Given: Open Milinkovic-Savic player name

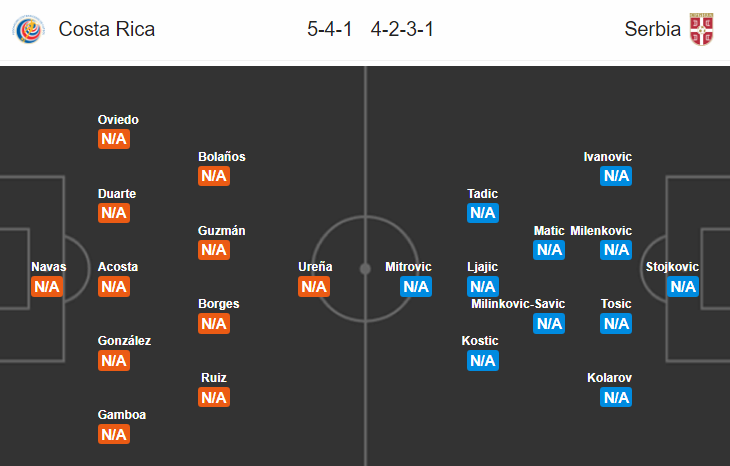Looking at the screenshot, I should (518, 304).
